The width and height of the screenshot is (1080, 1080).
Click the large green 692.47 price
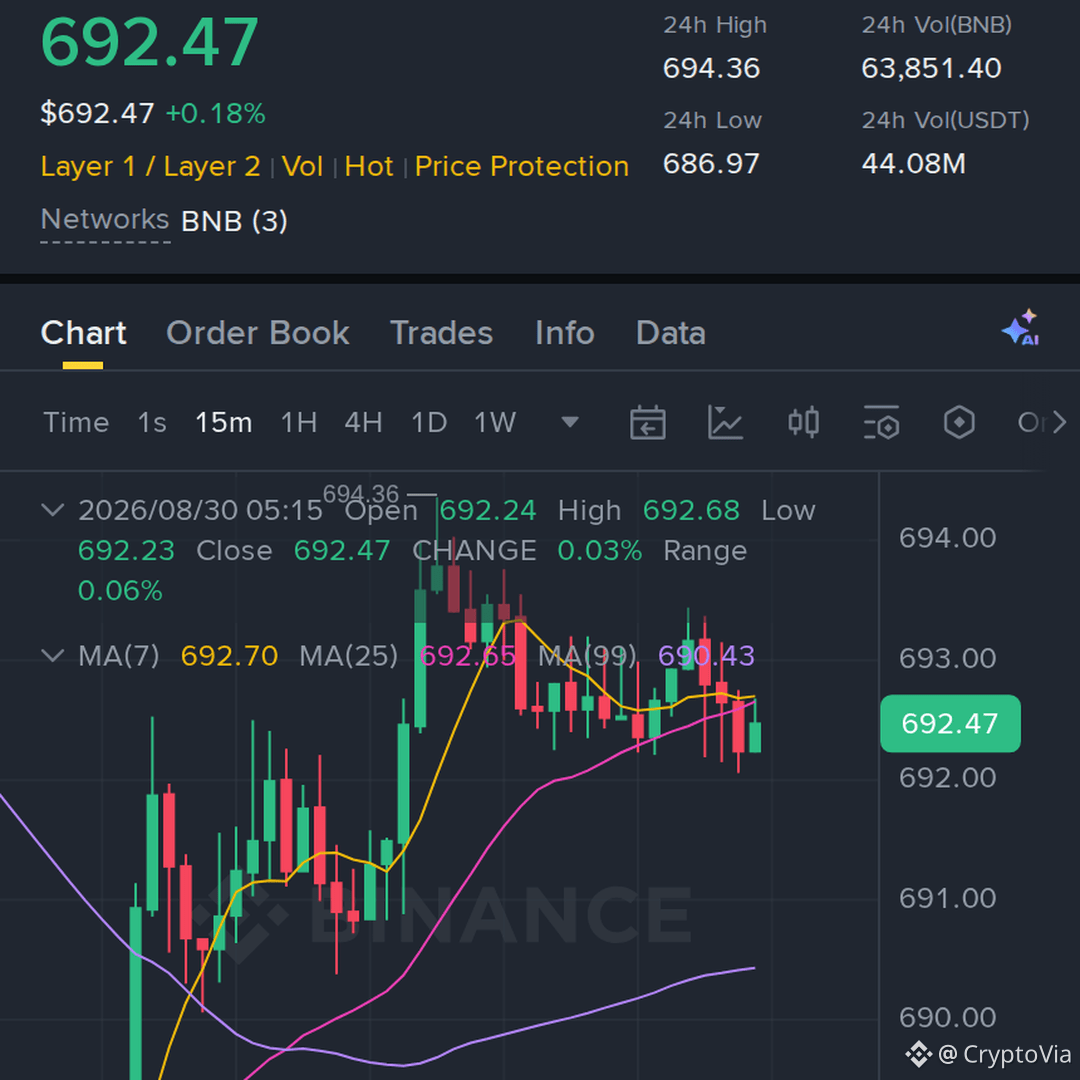(149, 43)
